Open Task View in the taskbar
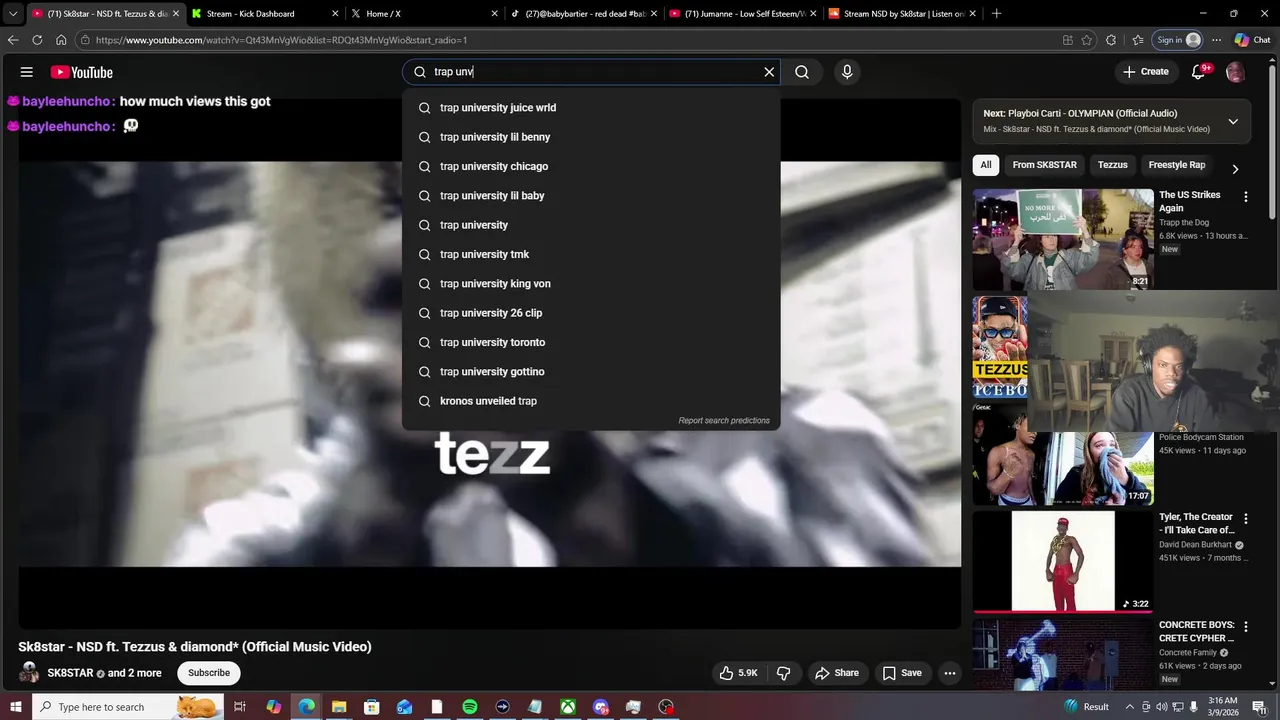 (x=240, y=707)
